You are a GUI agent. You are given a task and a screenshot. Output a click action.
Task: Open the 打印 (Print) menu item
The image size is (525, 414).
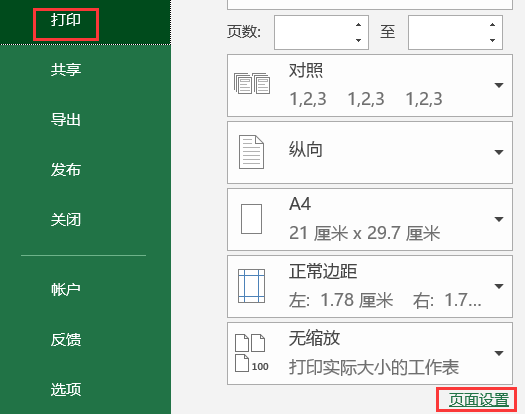[66, 19]
